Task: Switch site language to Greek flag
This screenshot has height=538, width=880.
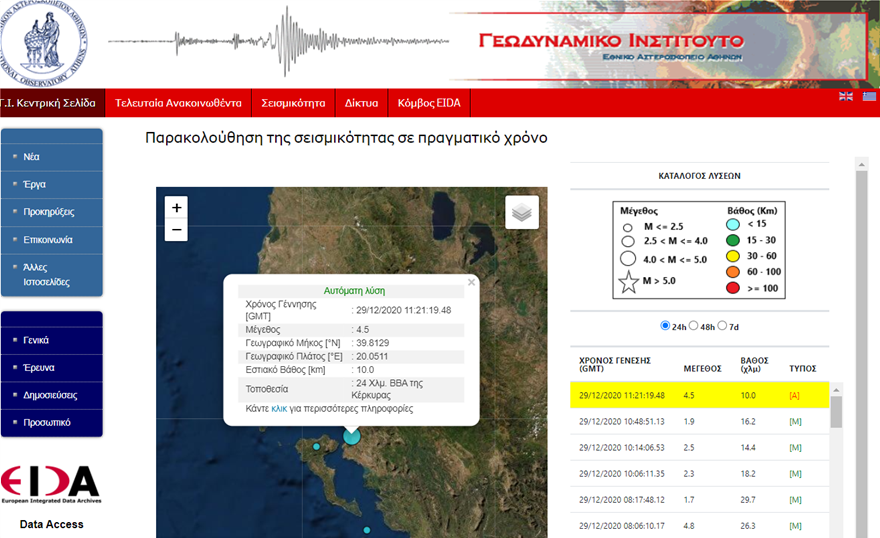Action: [x=870, y=96]
